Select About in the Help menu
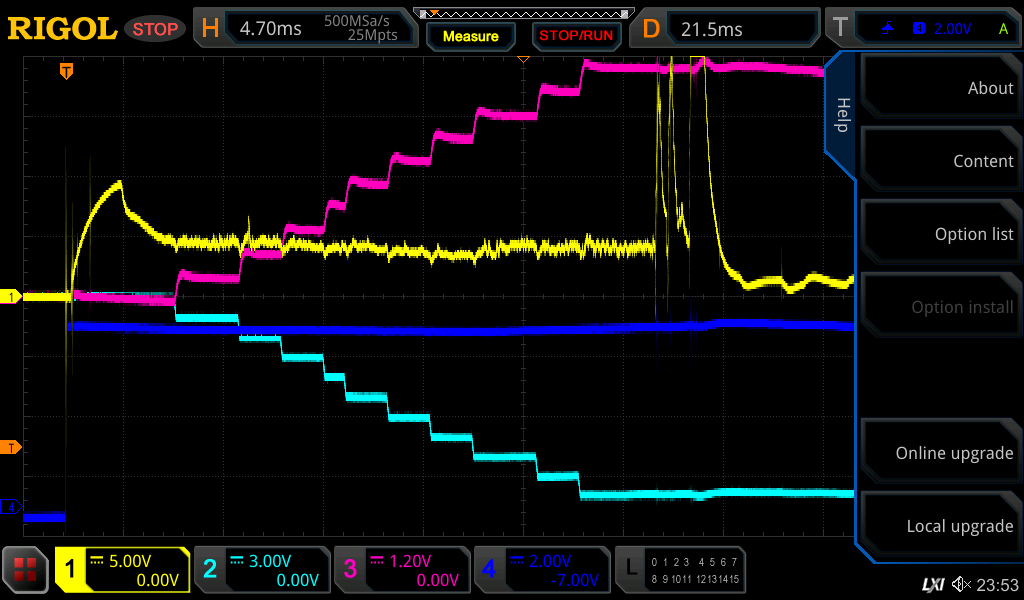Screen dimensions: 1024x600 pos(940,88)
